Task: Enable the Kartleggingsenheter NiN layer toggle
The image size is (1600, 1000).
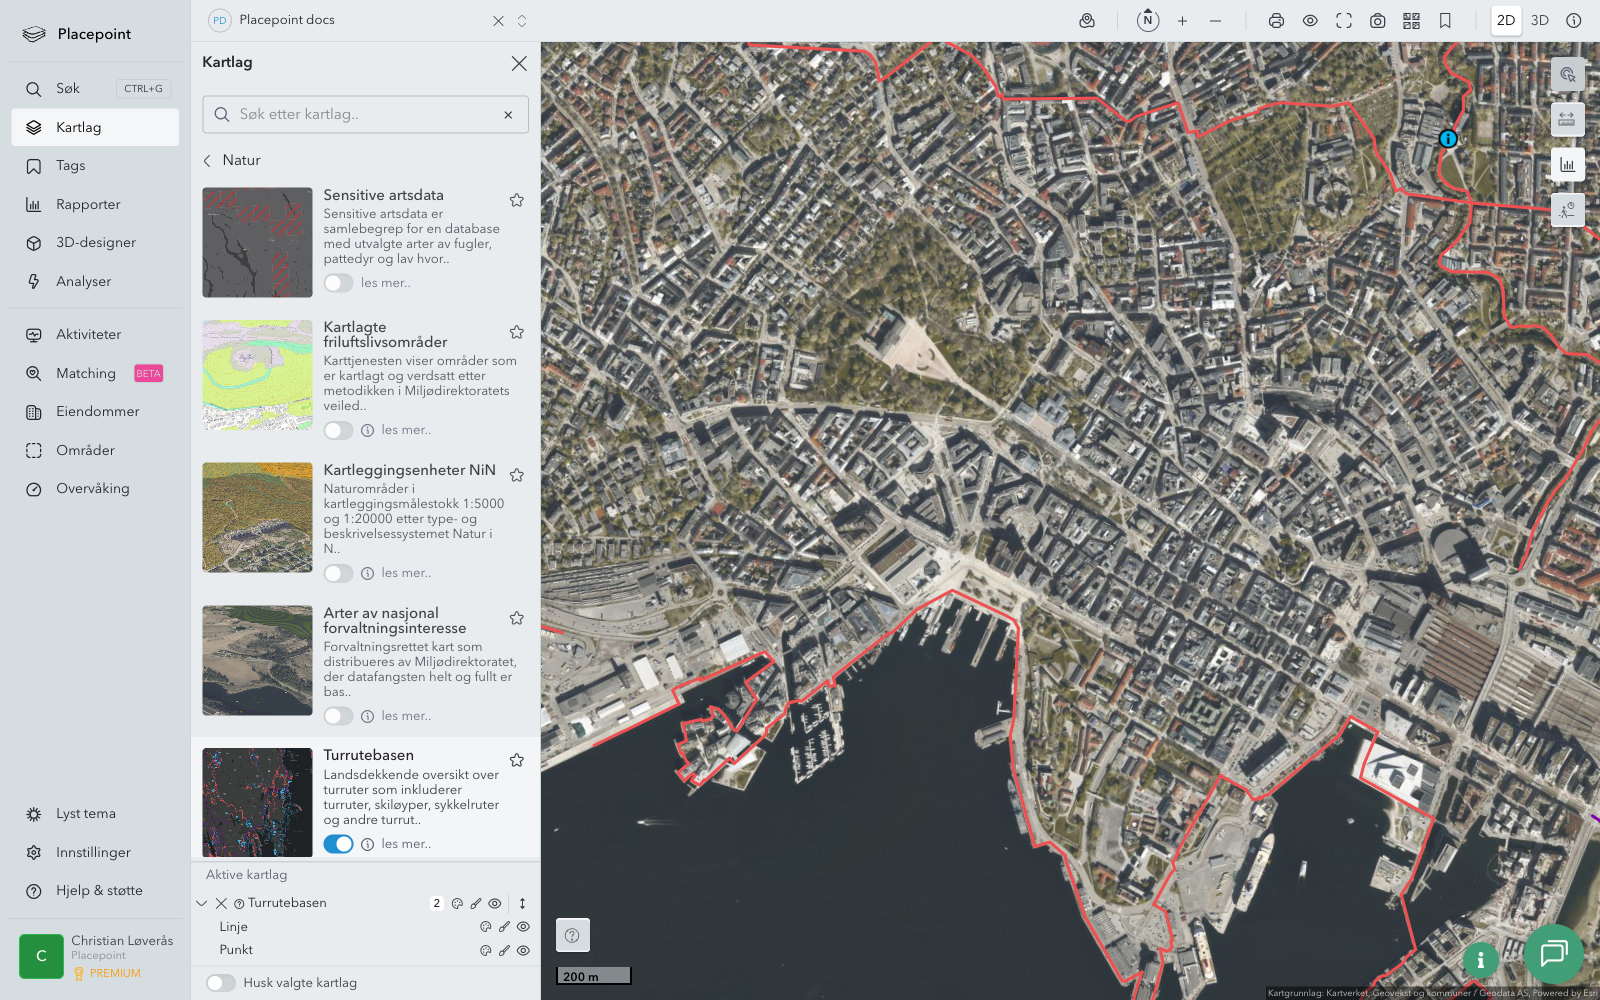Action: click(338, 573)
